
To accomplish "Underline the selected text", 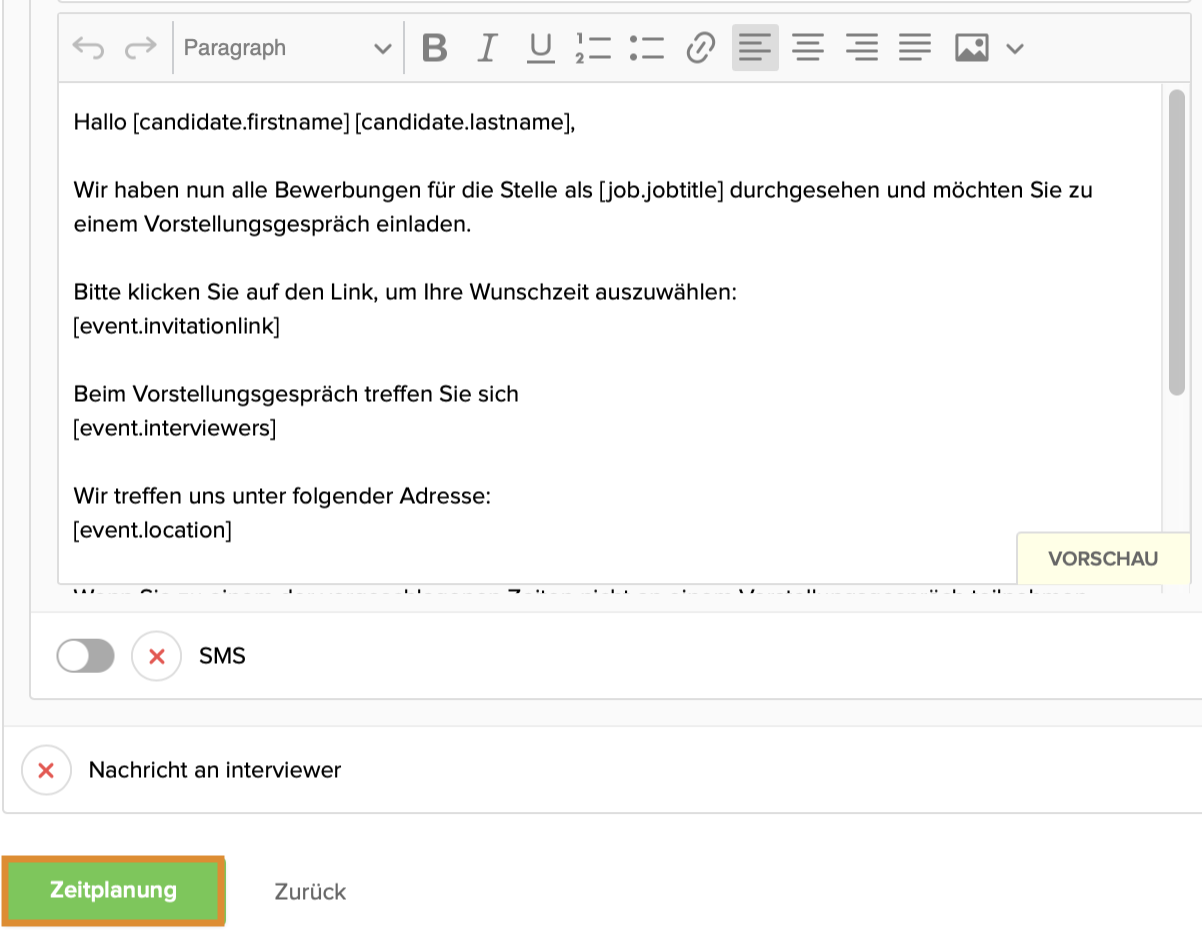I will (x=540, y=48).
